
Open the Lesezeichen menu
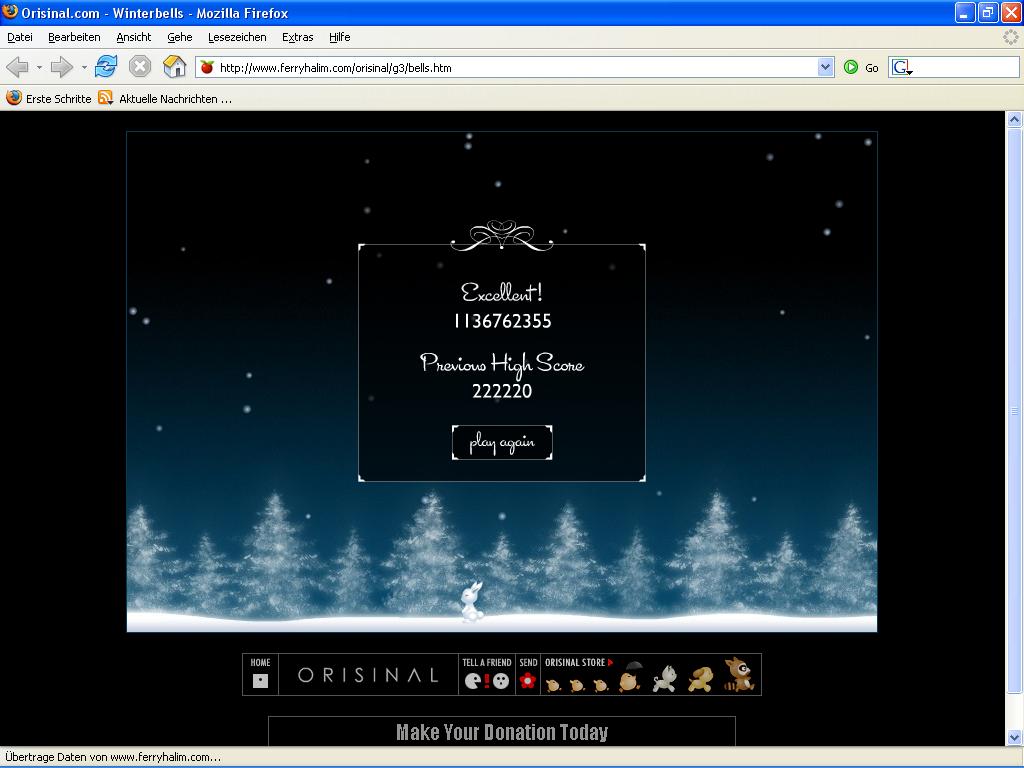(x=237, y=37)
